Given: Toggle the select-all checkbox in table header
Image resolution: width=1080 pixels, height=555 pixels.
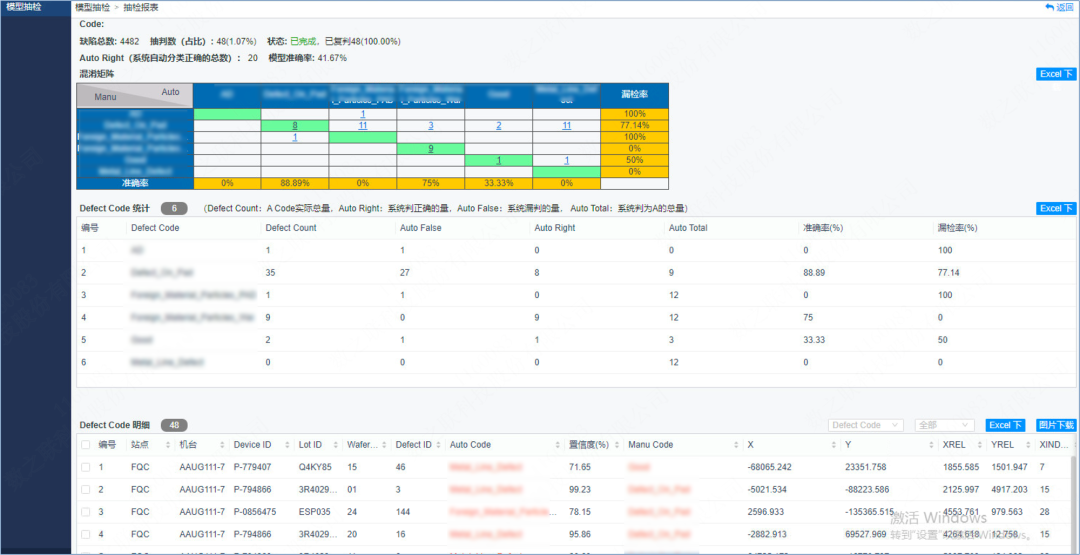Looking at the screenshot, I should (85, 445).
